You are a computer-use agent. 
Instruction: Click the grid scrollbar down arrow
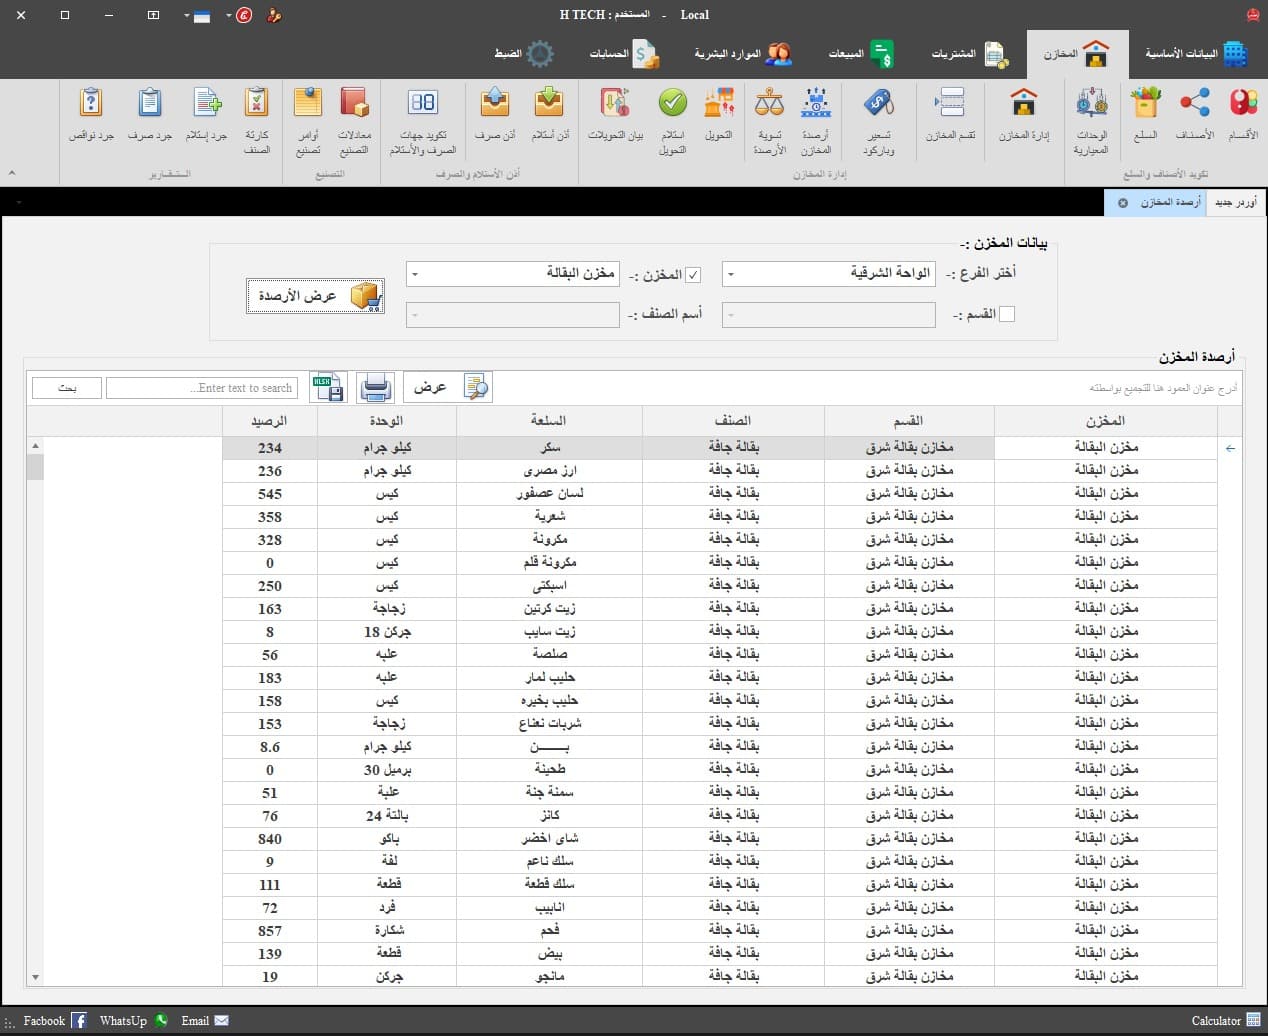tap(35, 977)
